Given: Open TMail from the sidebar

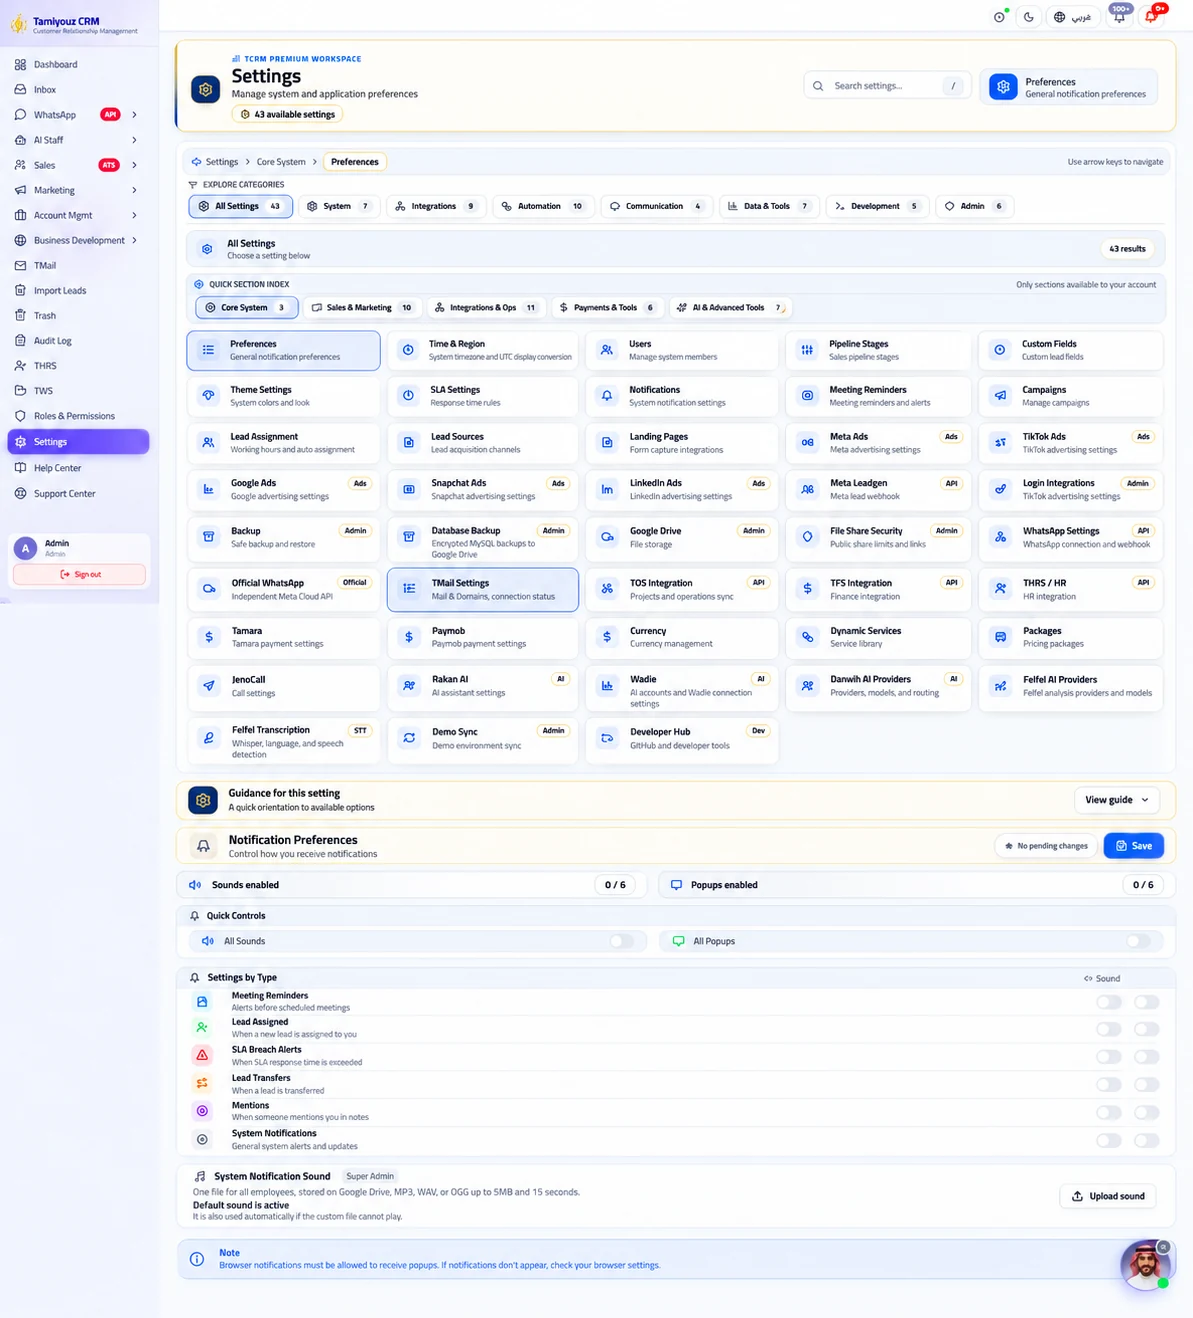Looking at the screenshot, I should (45, 265).
